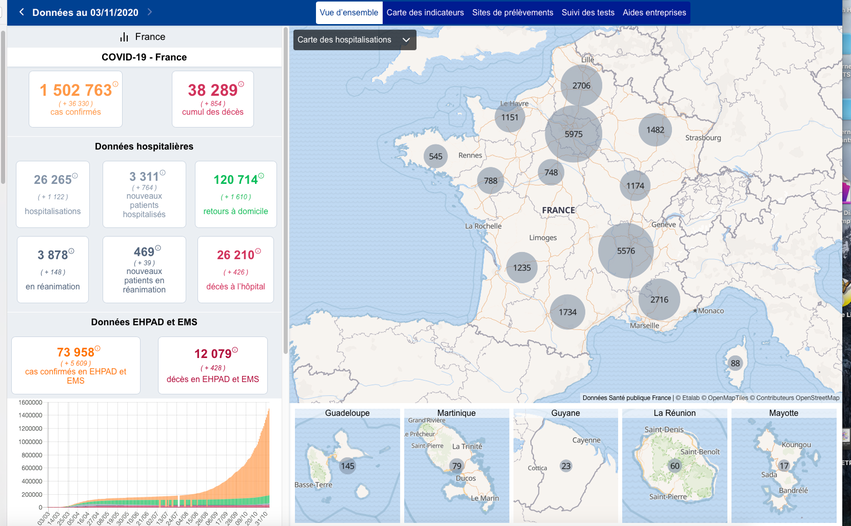Click the COVID-19 - France title

point(144,57)
